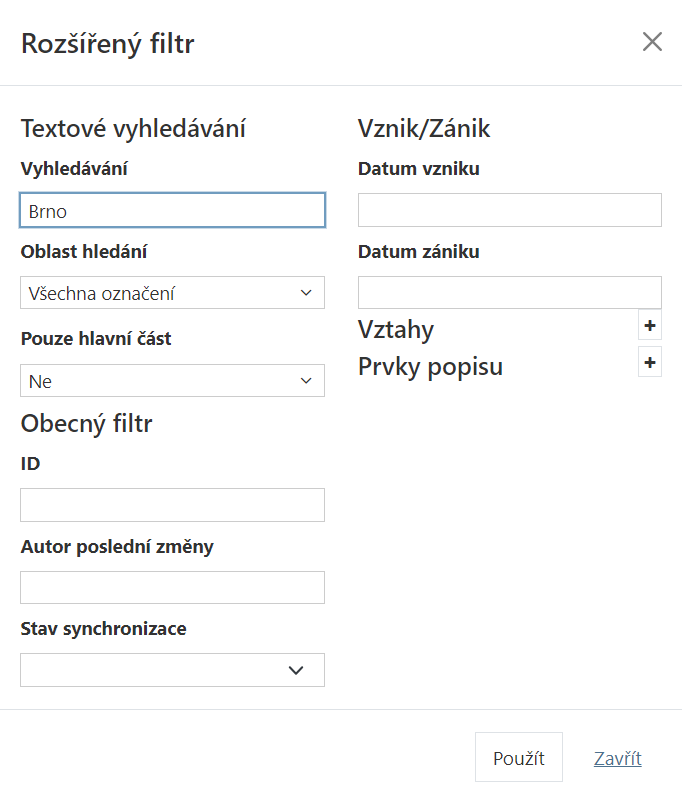The width and height of the screenshot is (682, 802).
Task: Expand Vztahy section with plus icon
Action: (x=650, y=326)
